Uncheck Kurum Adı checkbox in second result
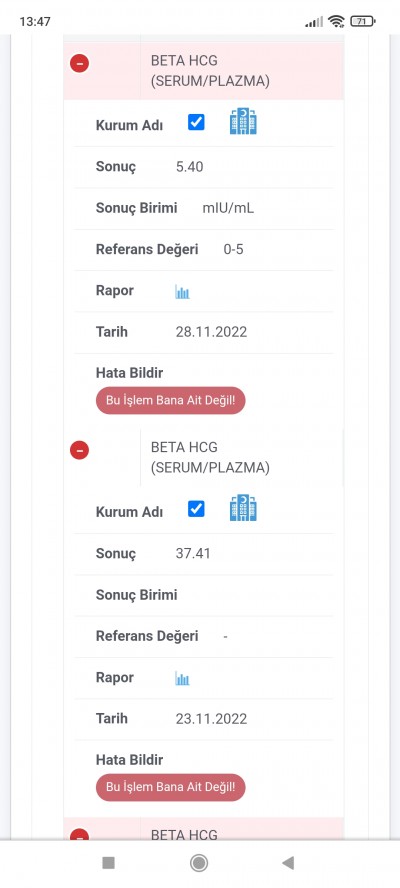The image size is (400, 888). coord(196,509)
